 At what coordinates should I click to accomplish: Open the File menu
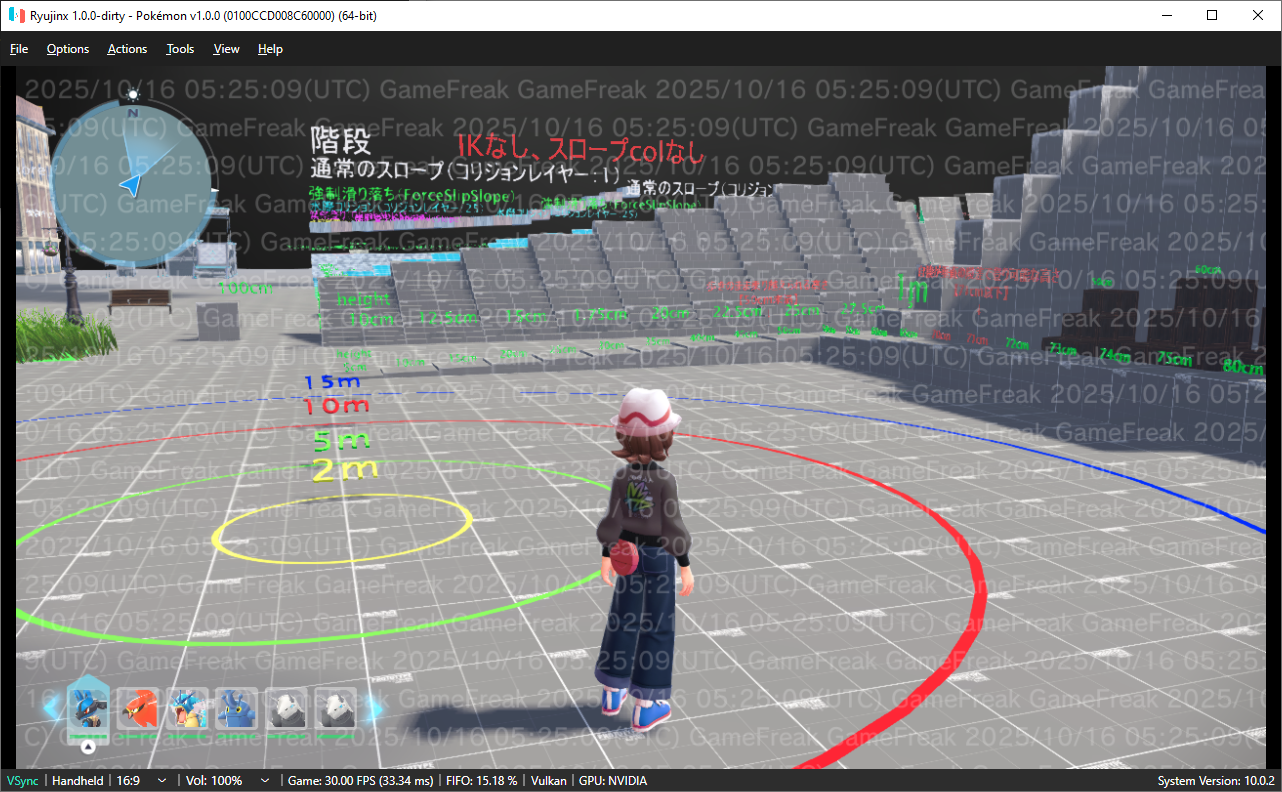click(19, 49)
